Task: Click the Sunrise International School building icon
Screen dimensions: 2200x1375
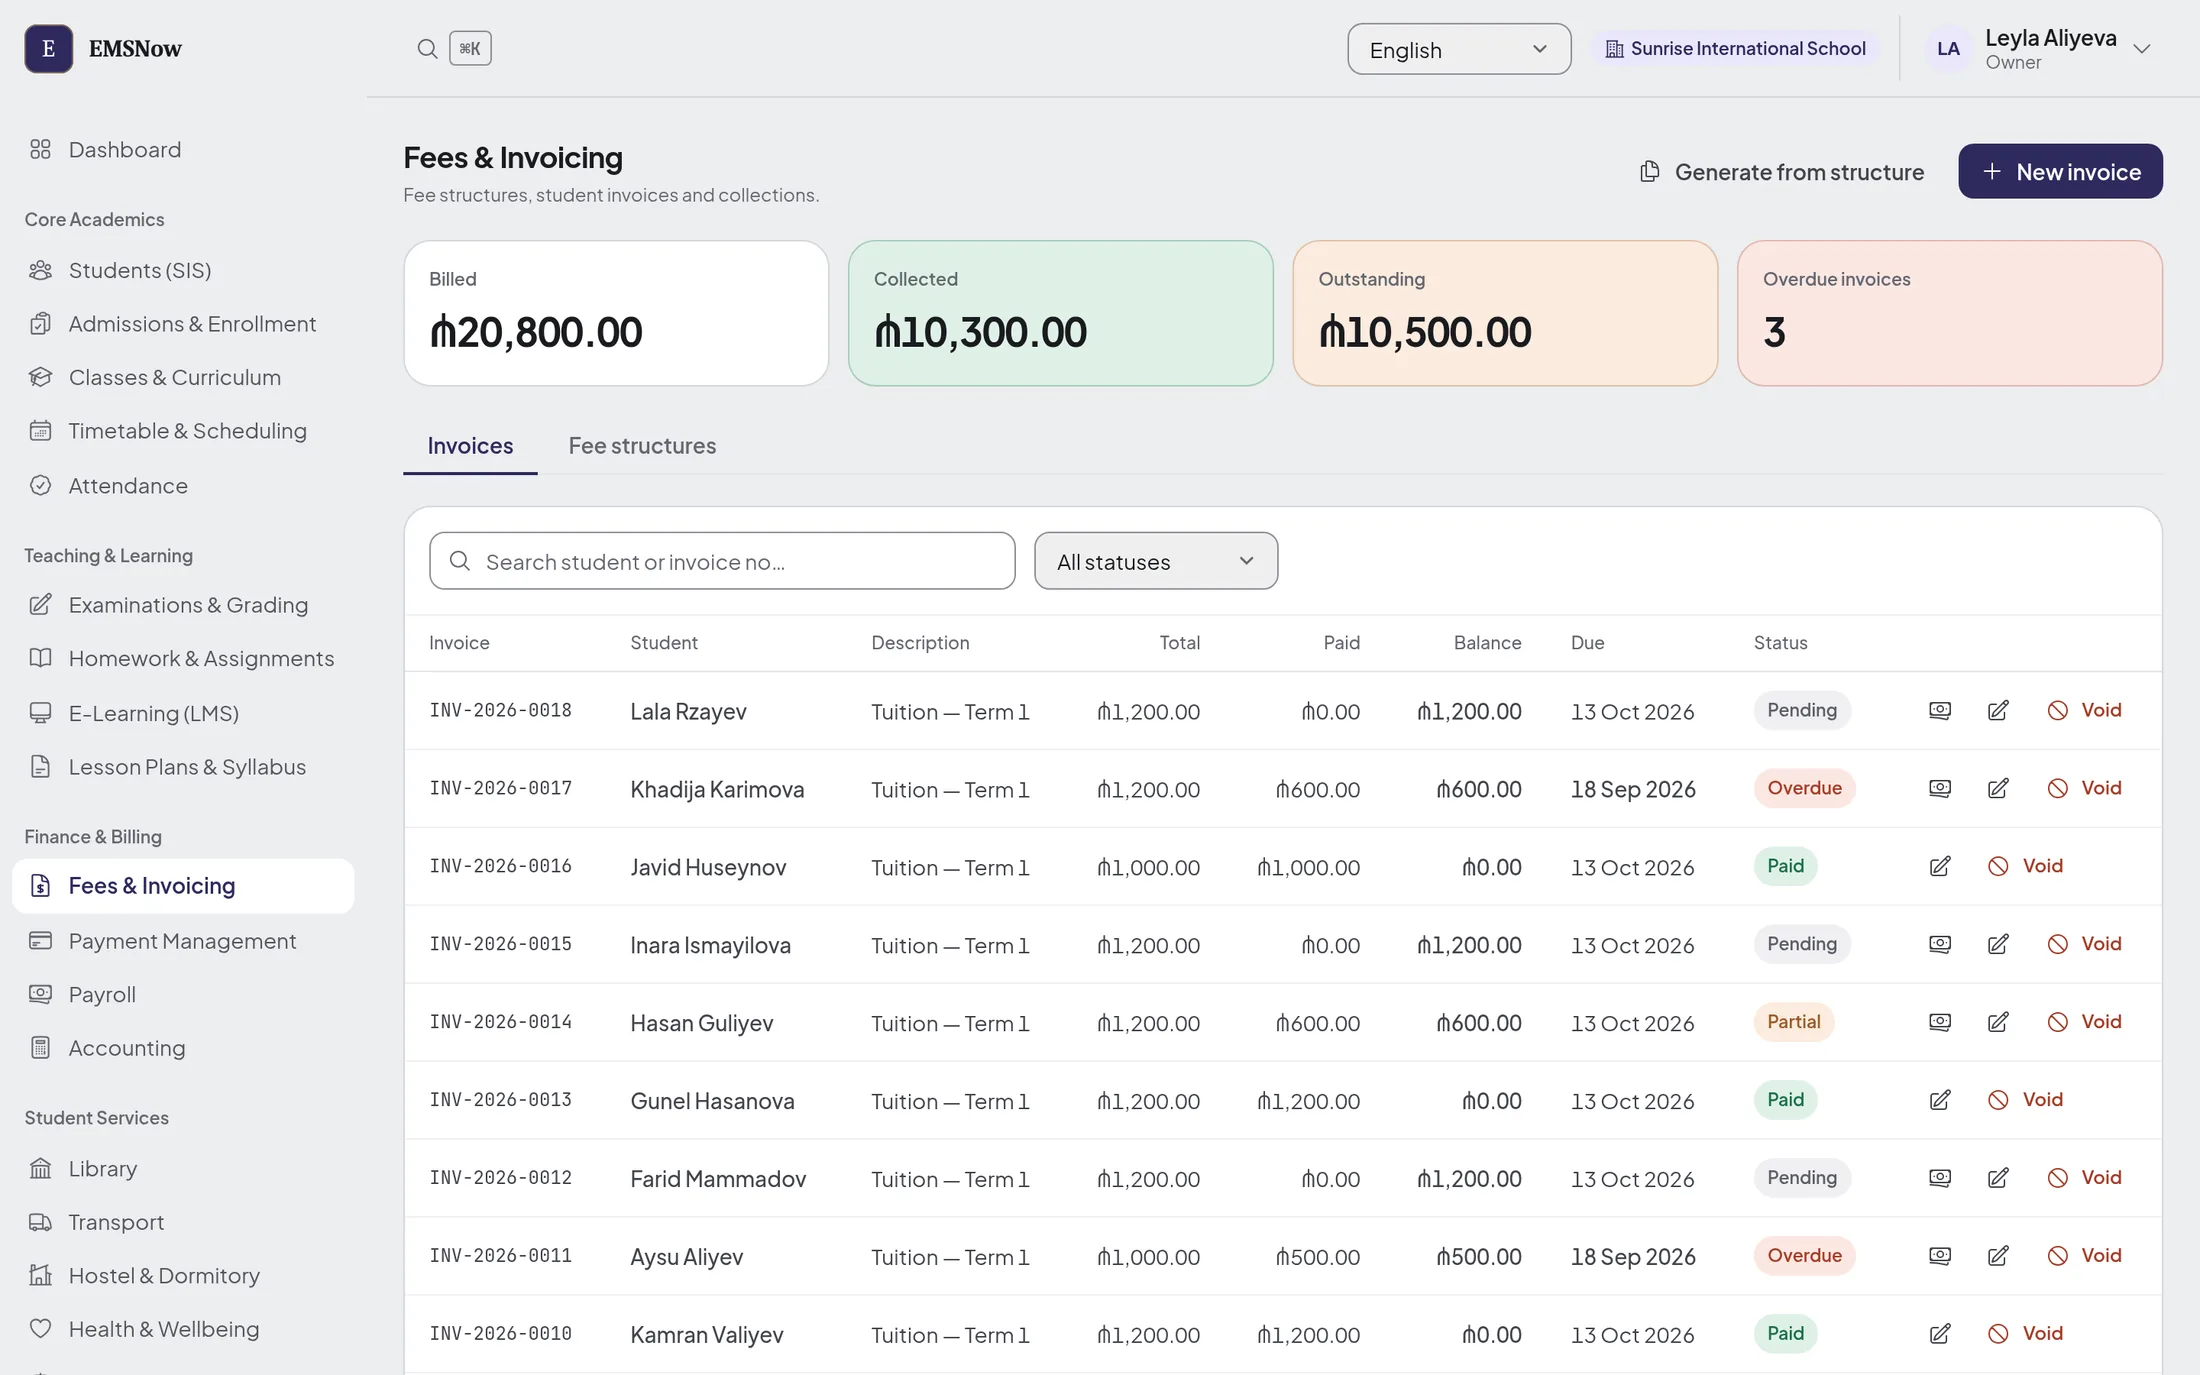Action: (1614, 49)
